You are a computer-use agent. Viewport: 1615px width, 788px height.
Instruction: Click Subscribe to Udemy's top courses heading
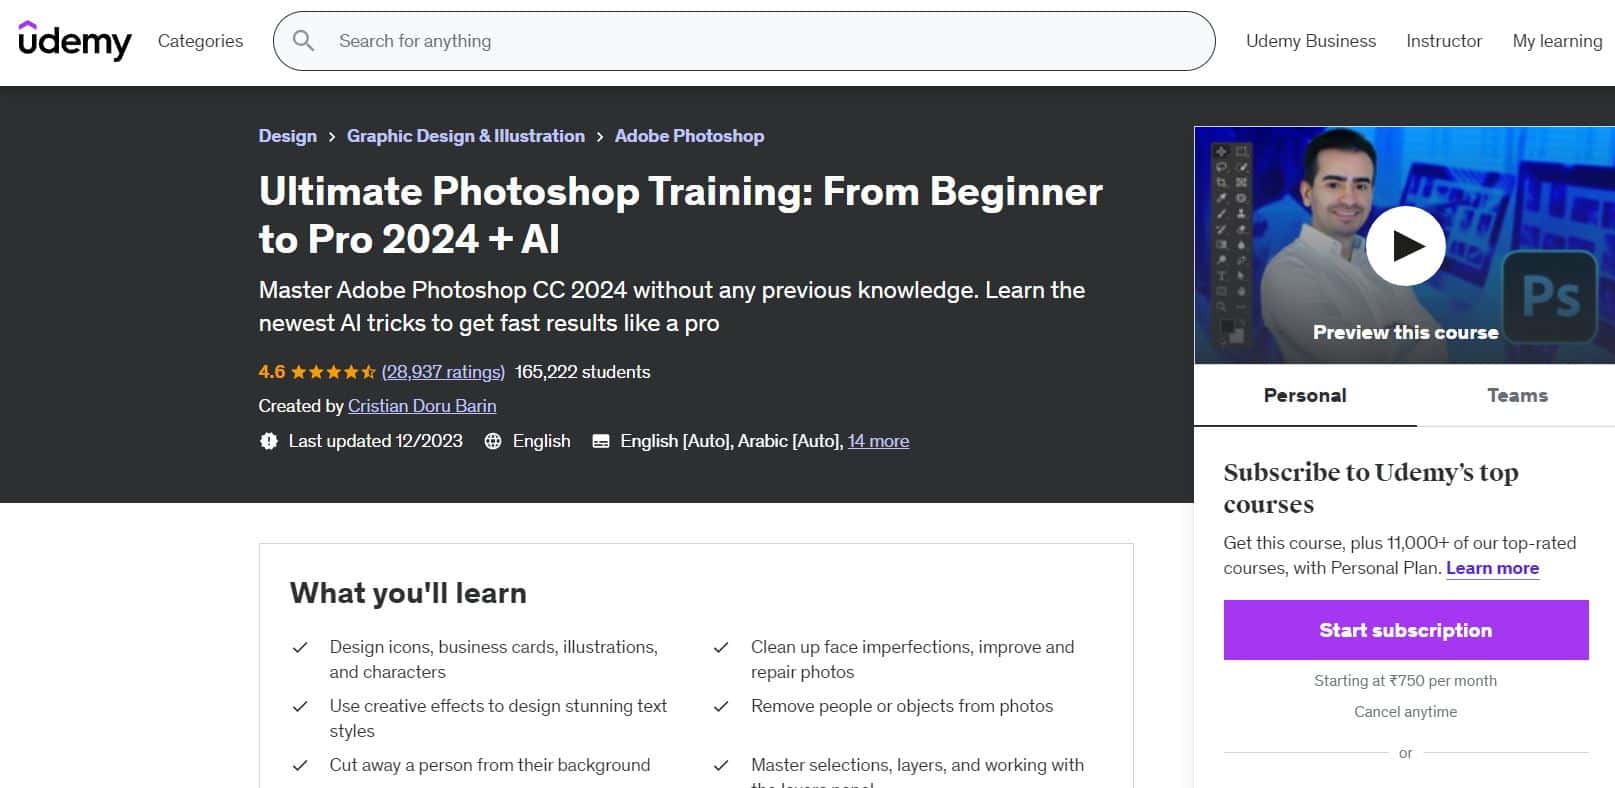point(1371,488)
